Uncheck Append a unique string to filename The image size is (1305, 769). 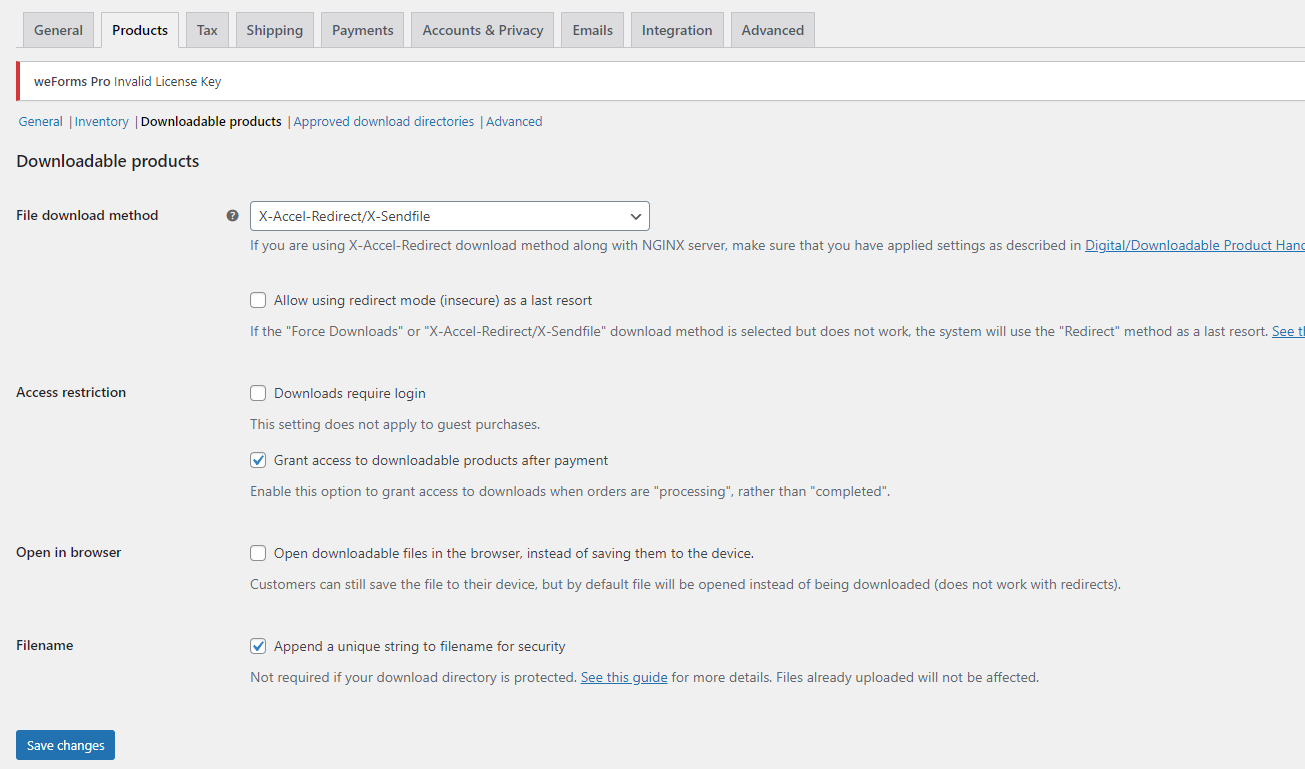point(258,646)
